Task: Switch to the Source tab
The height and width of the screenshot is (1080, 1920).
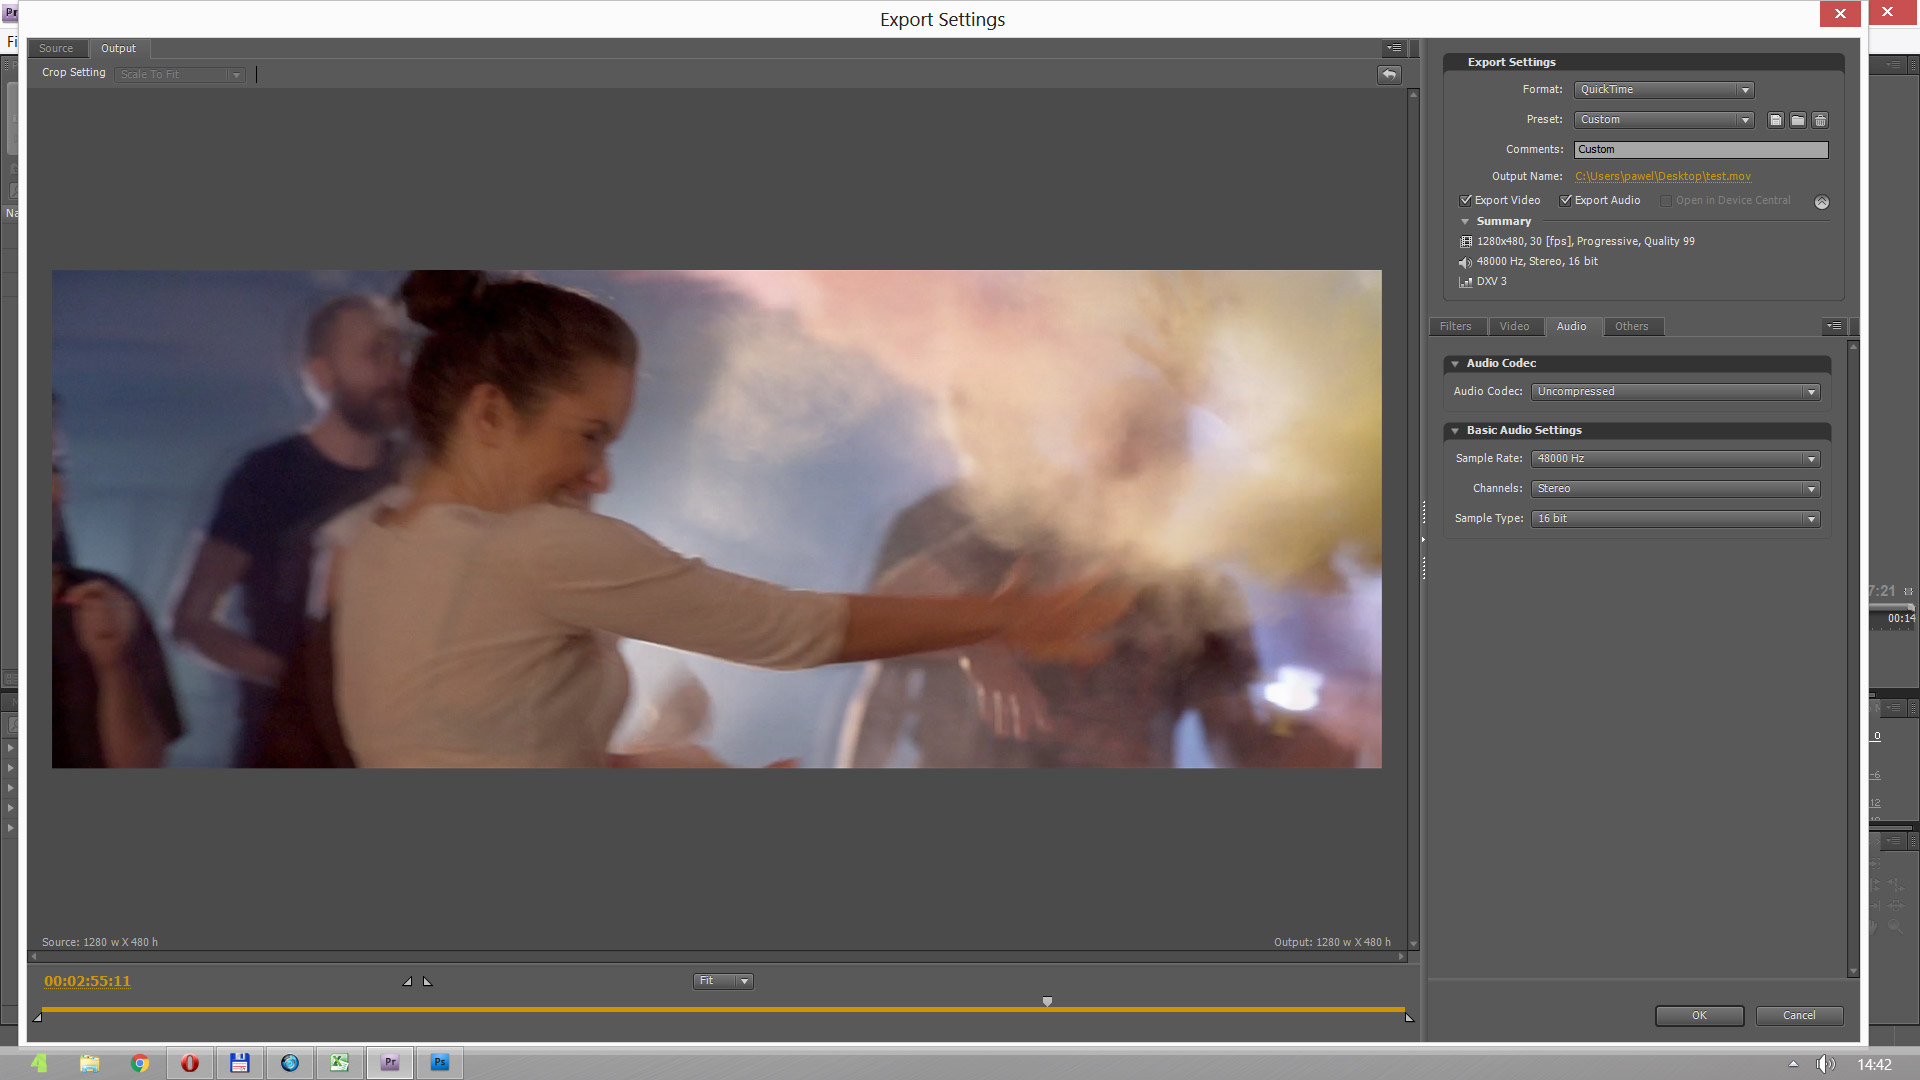Action: 56,49
